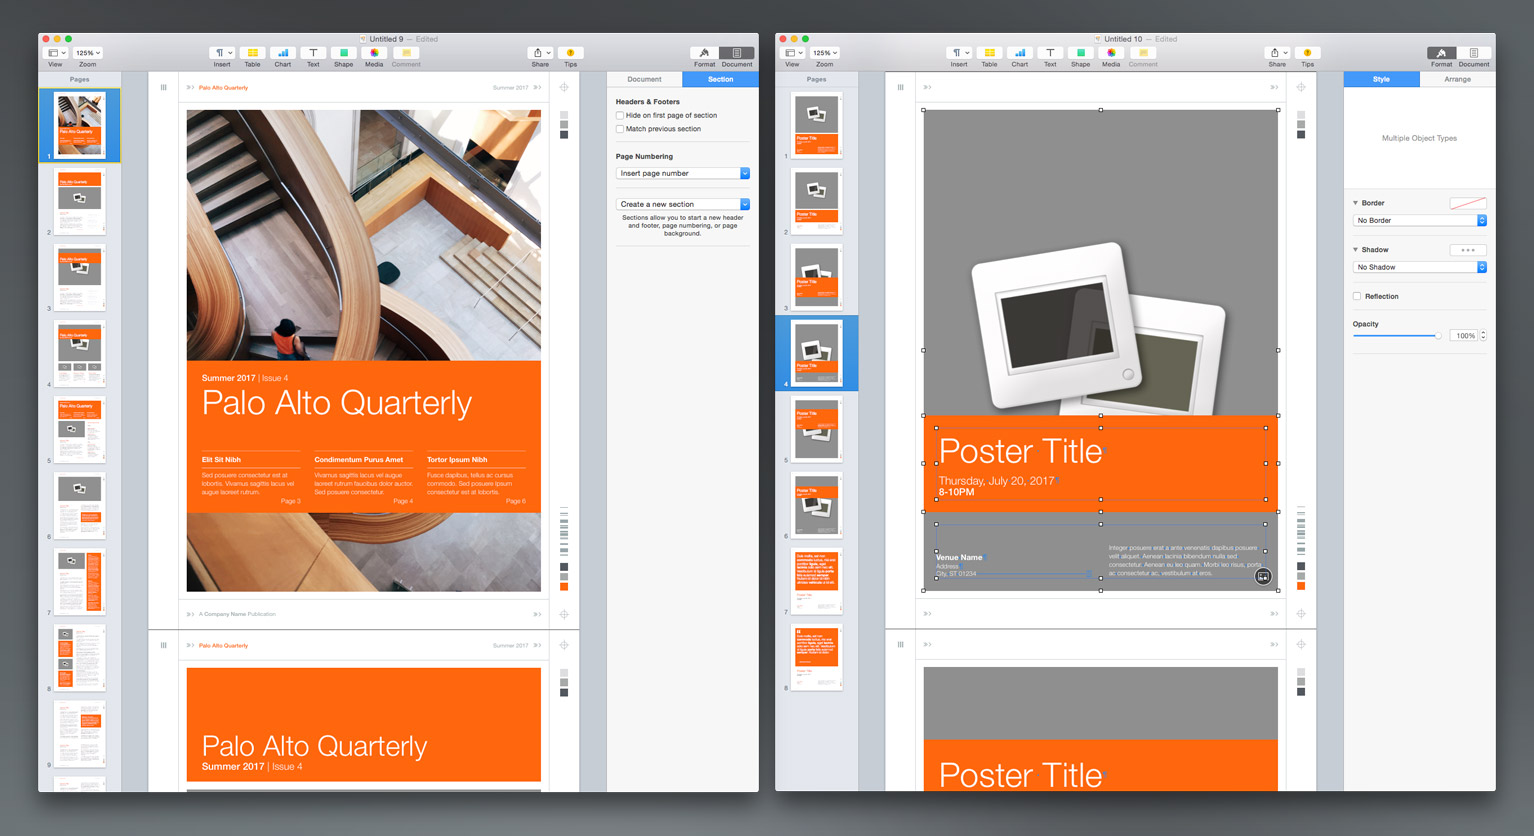
Task: Expand the No Shadow dropdown
Action: click(x=1419, y=267)
